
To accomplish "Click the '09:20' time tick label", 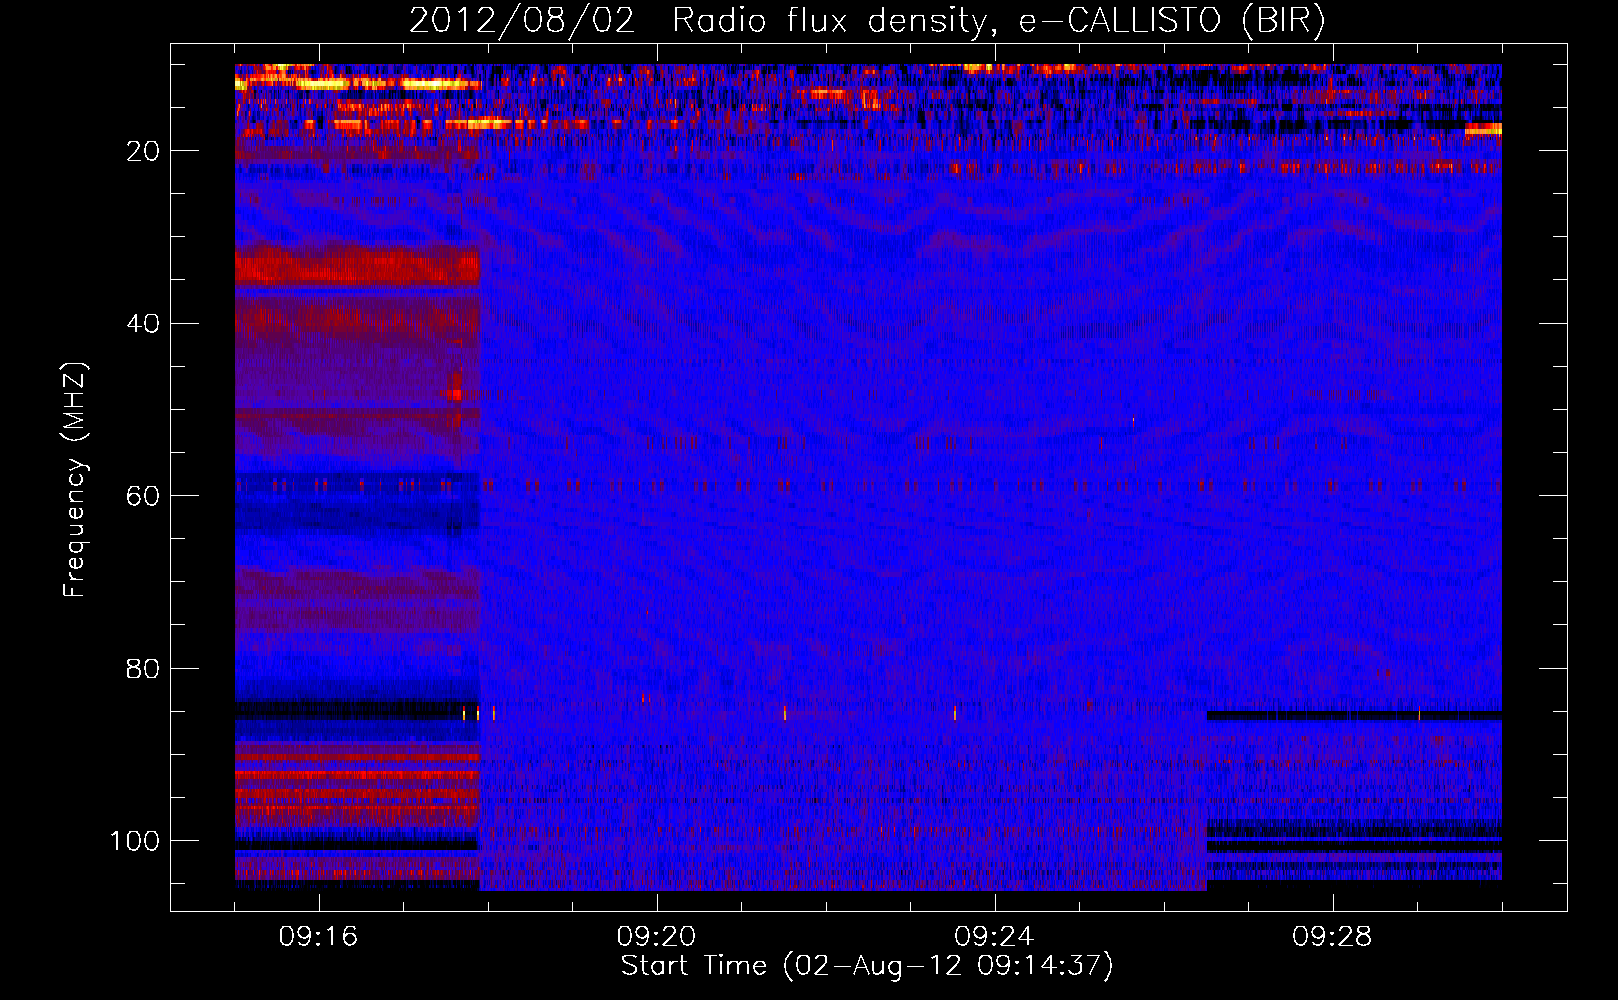I will 656,937.
